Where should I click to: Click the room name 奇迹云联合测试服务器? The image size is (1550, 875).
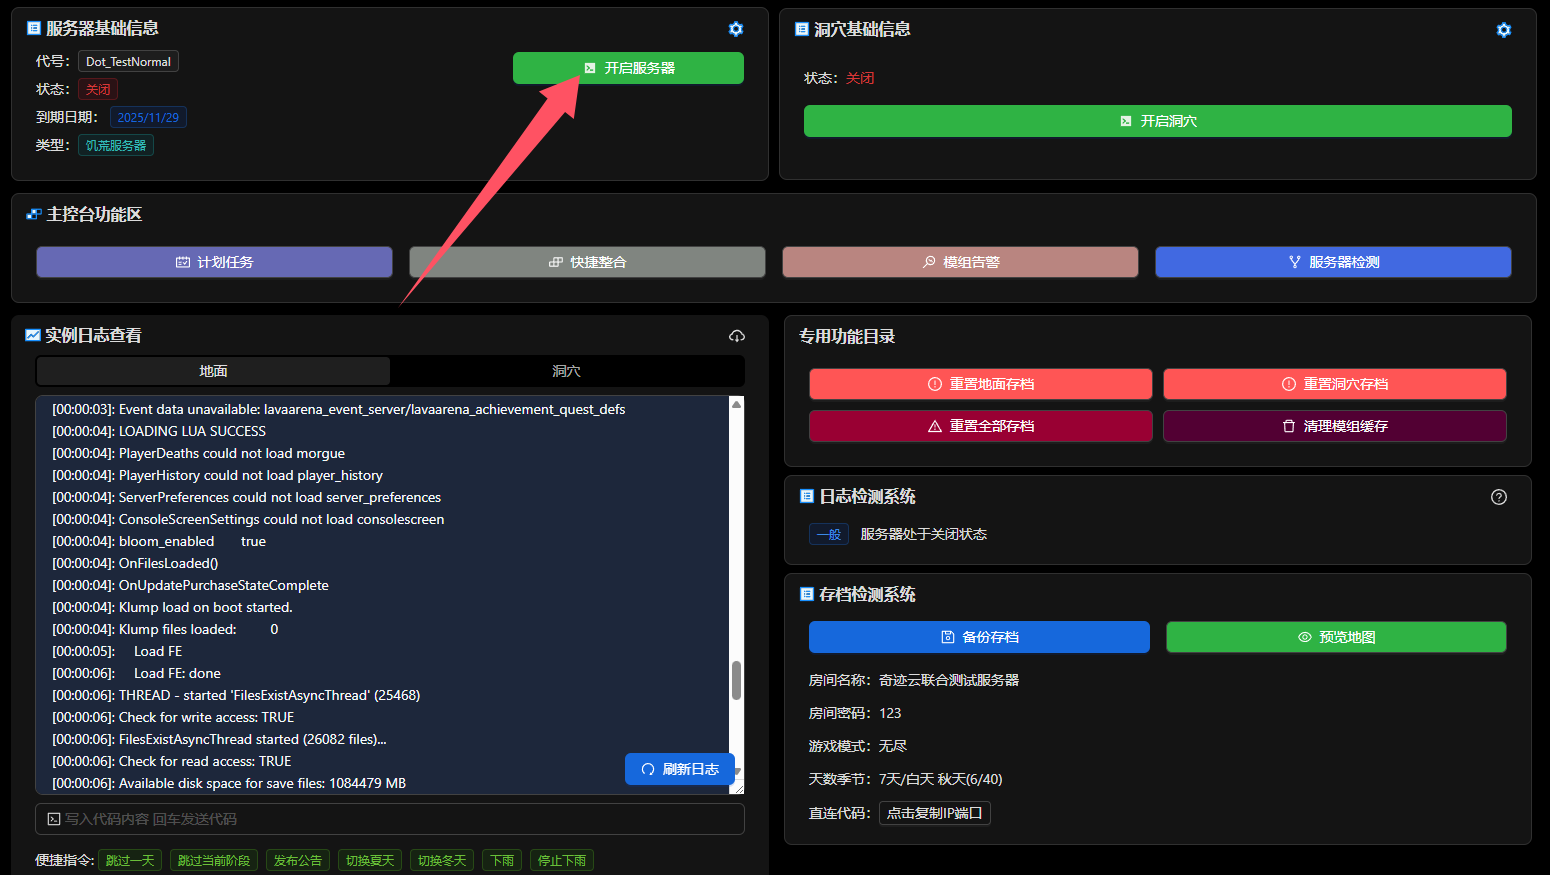click(949, 680)
